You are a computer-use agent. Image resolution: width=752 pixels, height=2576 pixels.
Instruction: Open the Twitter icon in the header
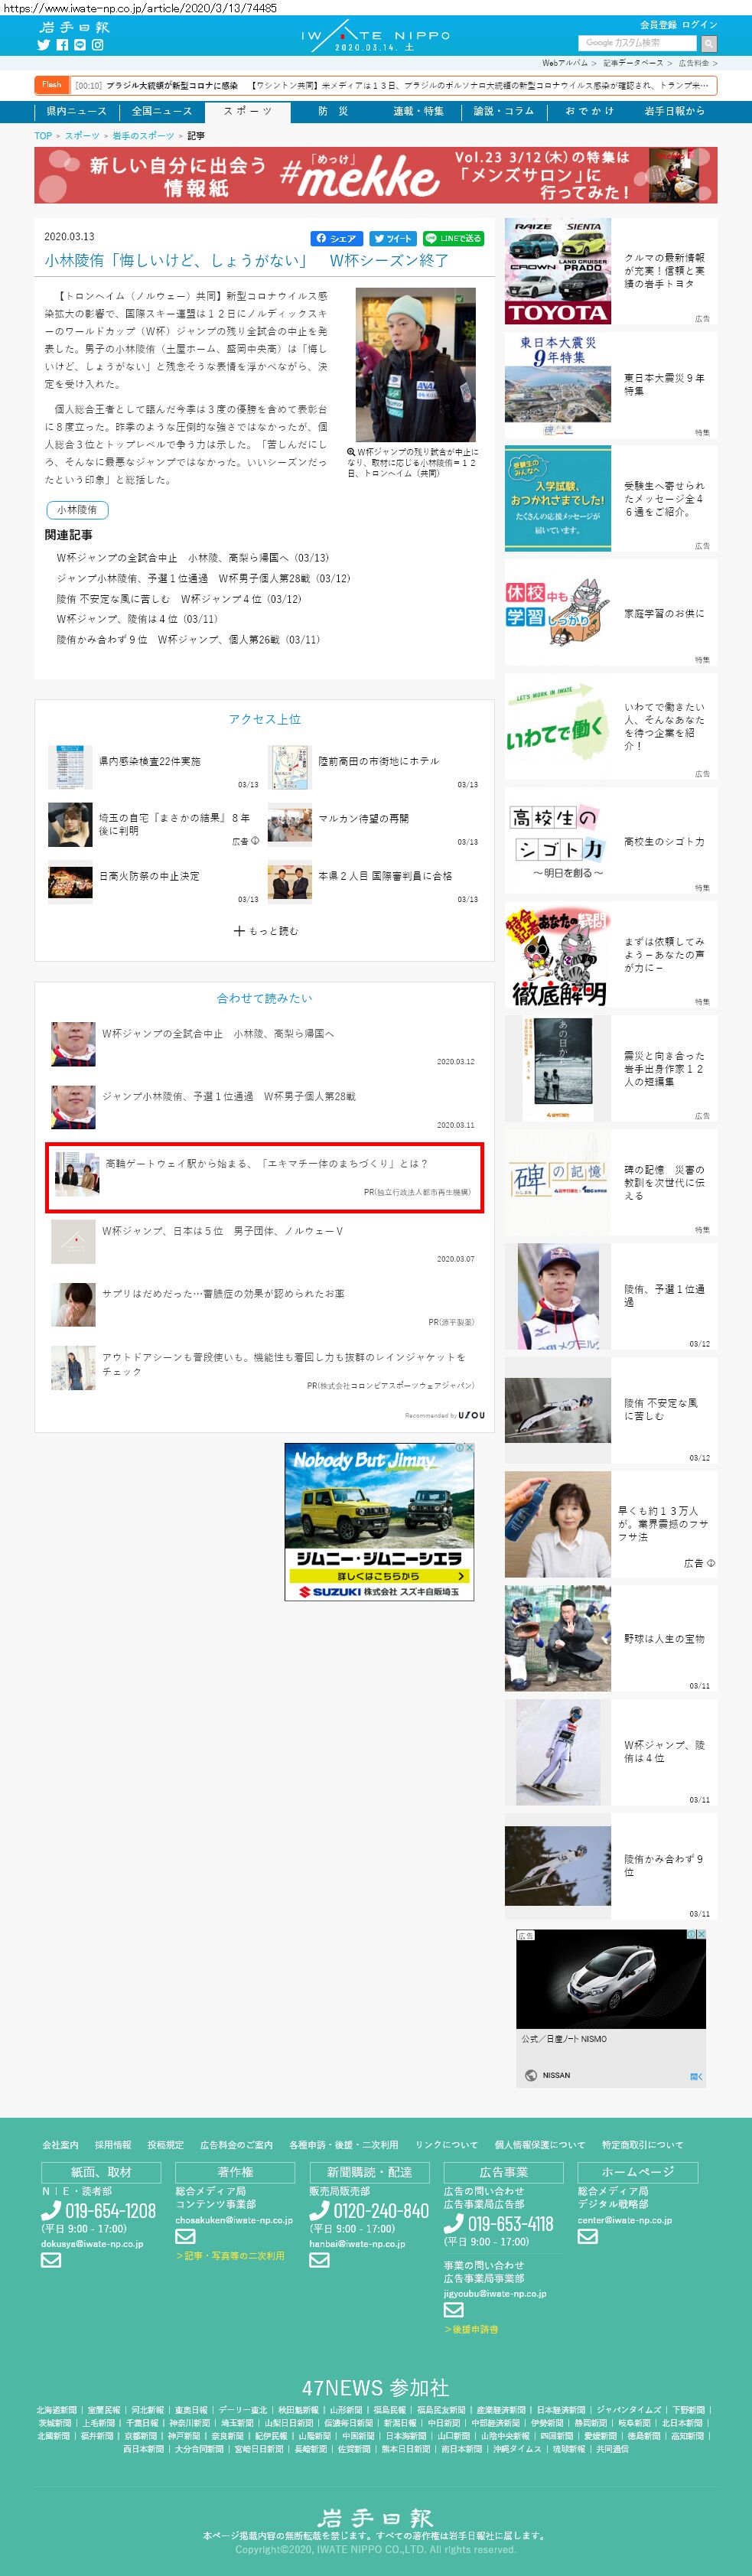(x=43, y=45)
